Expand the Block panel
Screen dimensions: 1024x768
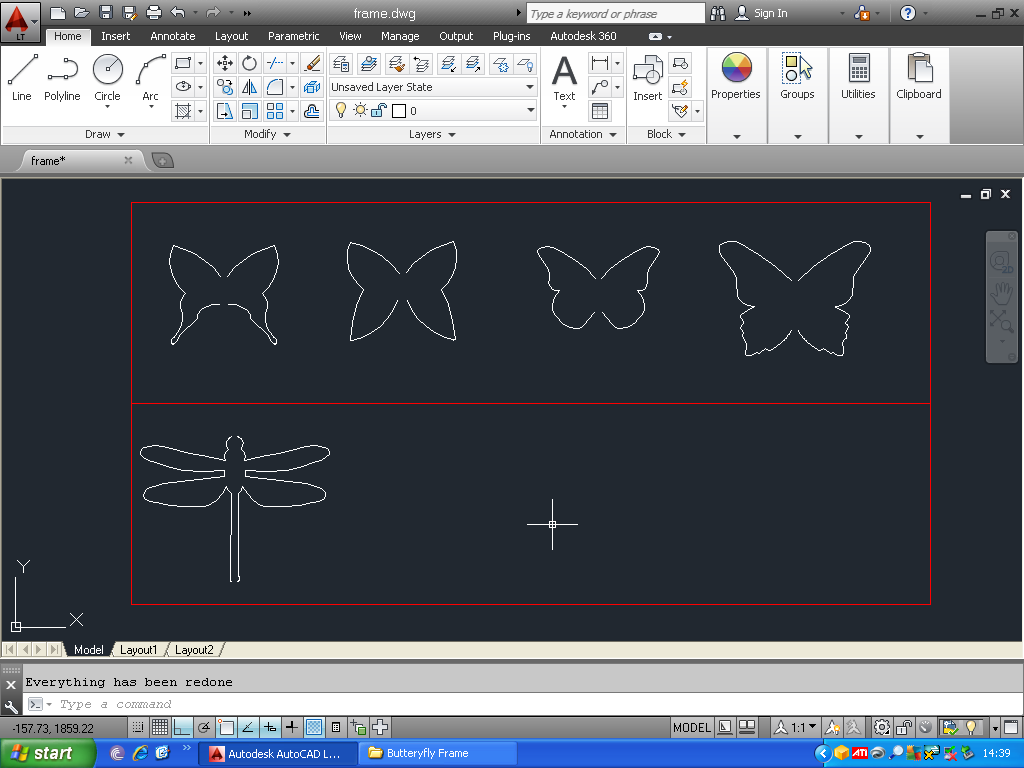(x=666, y=134)
